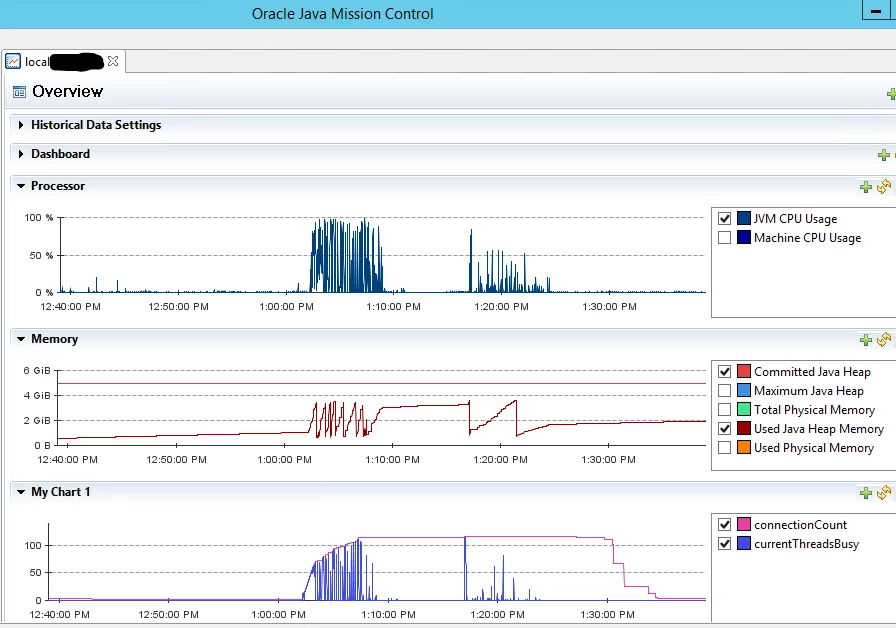Click the Overview page icon
The image size is (896, 628).
19,92
